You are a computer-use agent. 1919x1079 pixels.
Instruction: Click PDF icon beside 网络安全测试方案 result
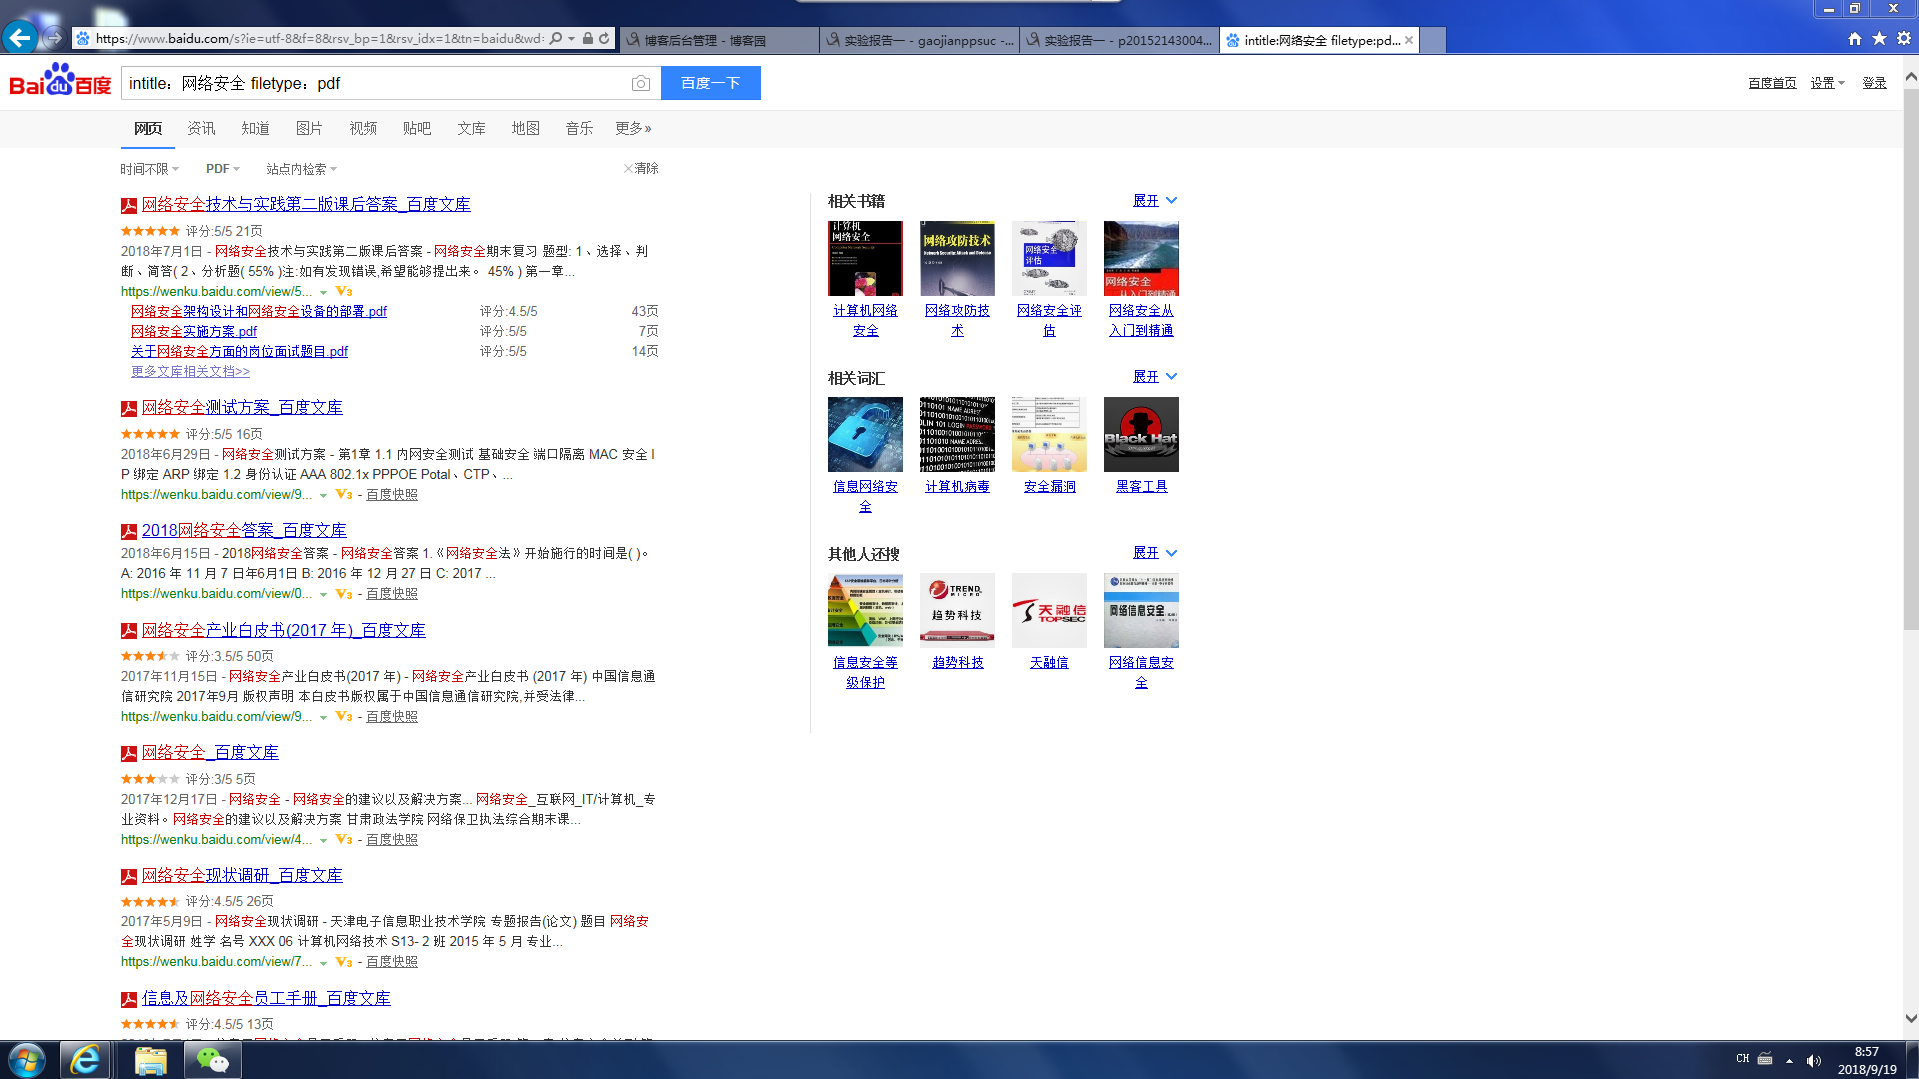pyautogui.click(x=129, y=409)
